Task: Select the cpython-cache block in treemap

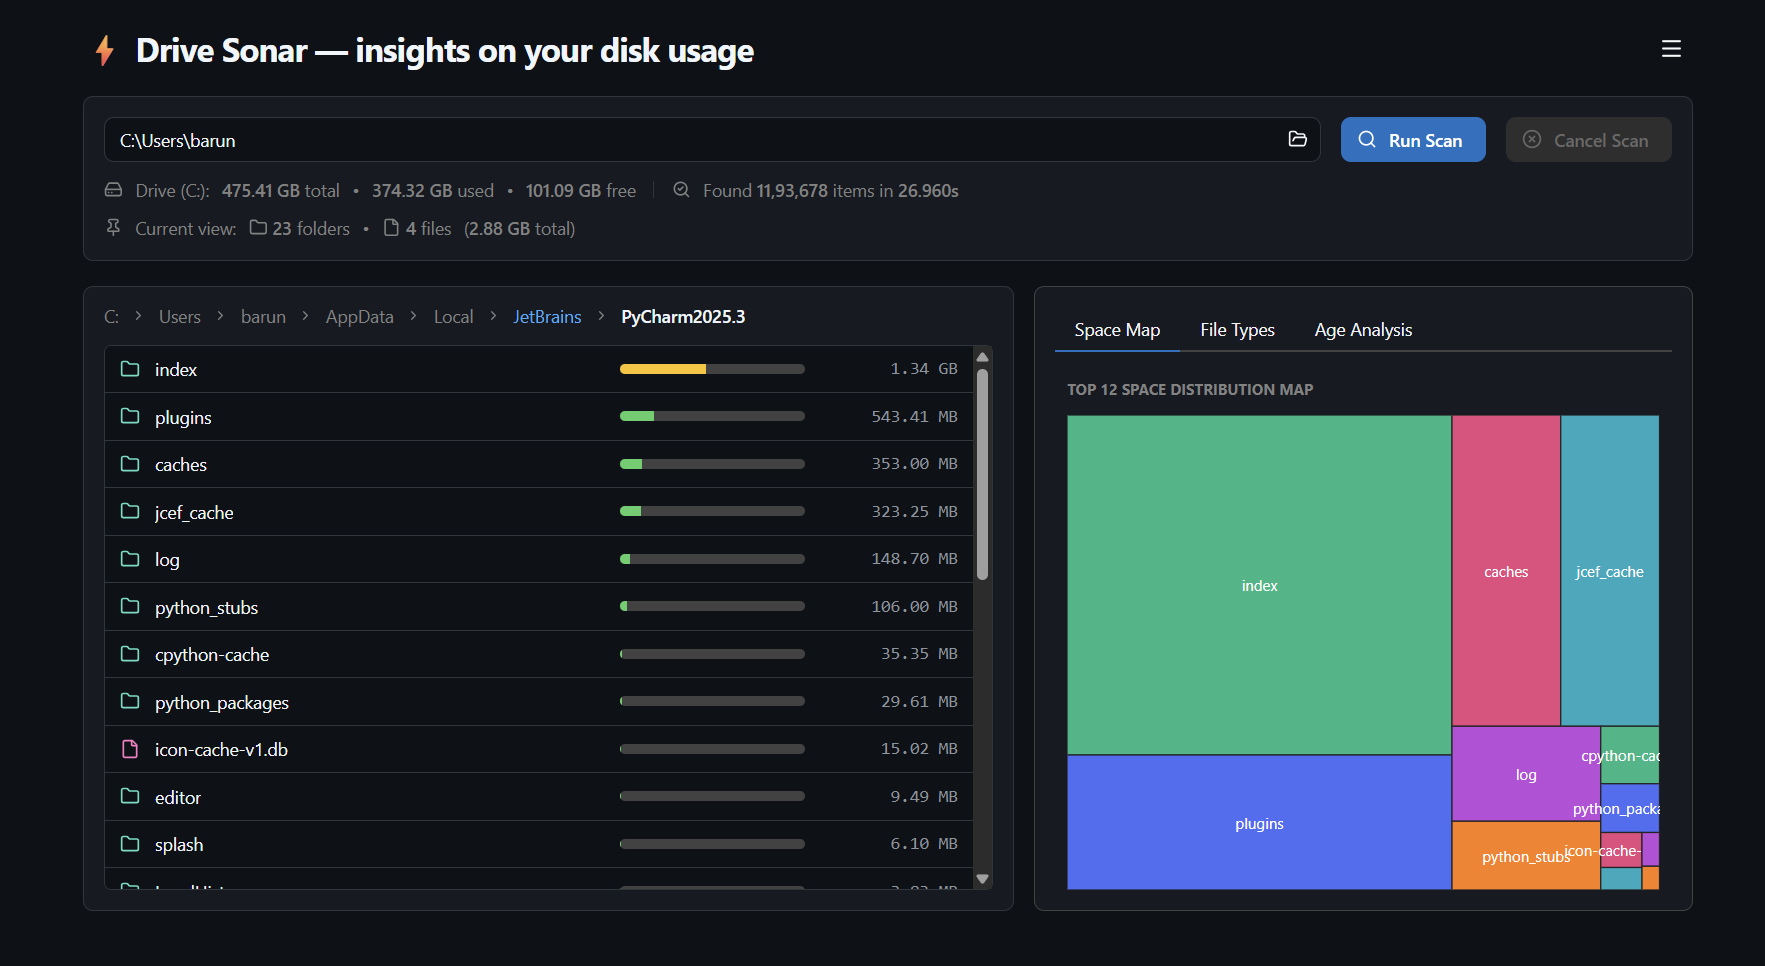Action: tap(1630, 755)
